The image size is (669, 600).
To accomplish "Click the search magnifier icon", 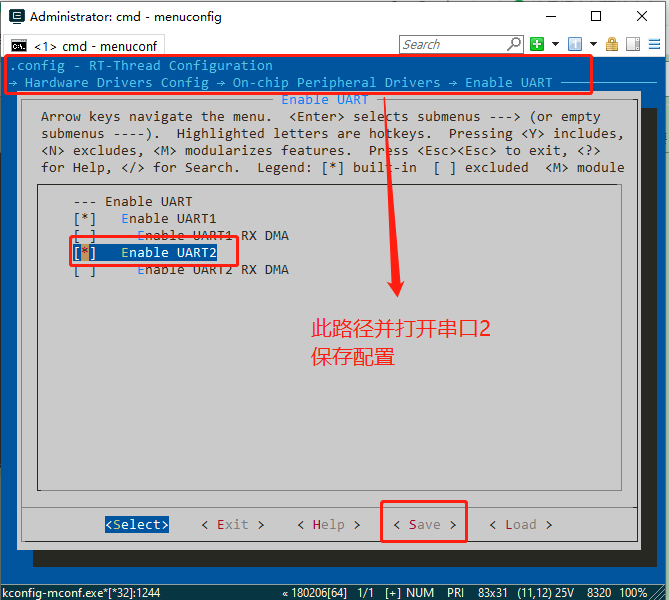I will (x=514, y=44).
